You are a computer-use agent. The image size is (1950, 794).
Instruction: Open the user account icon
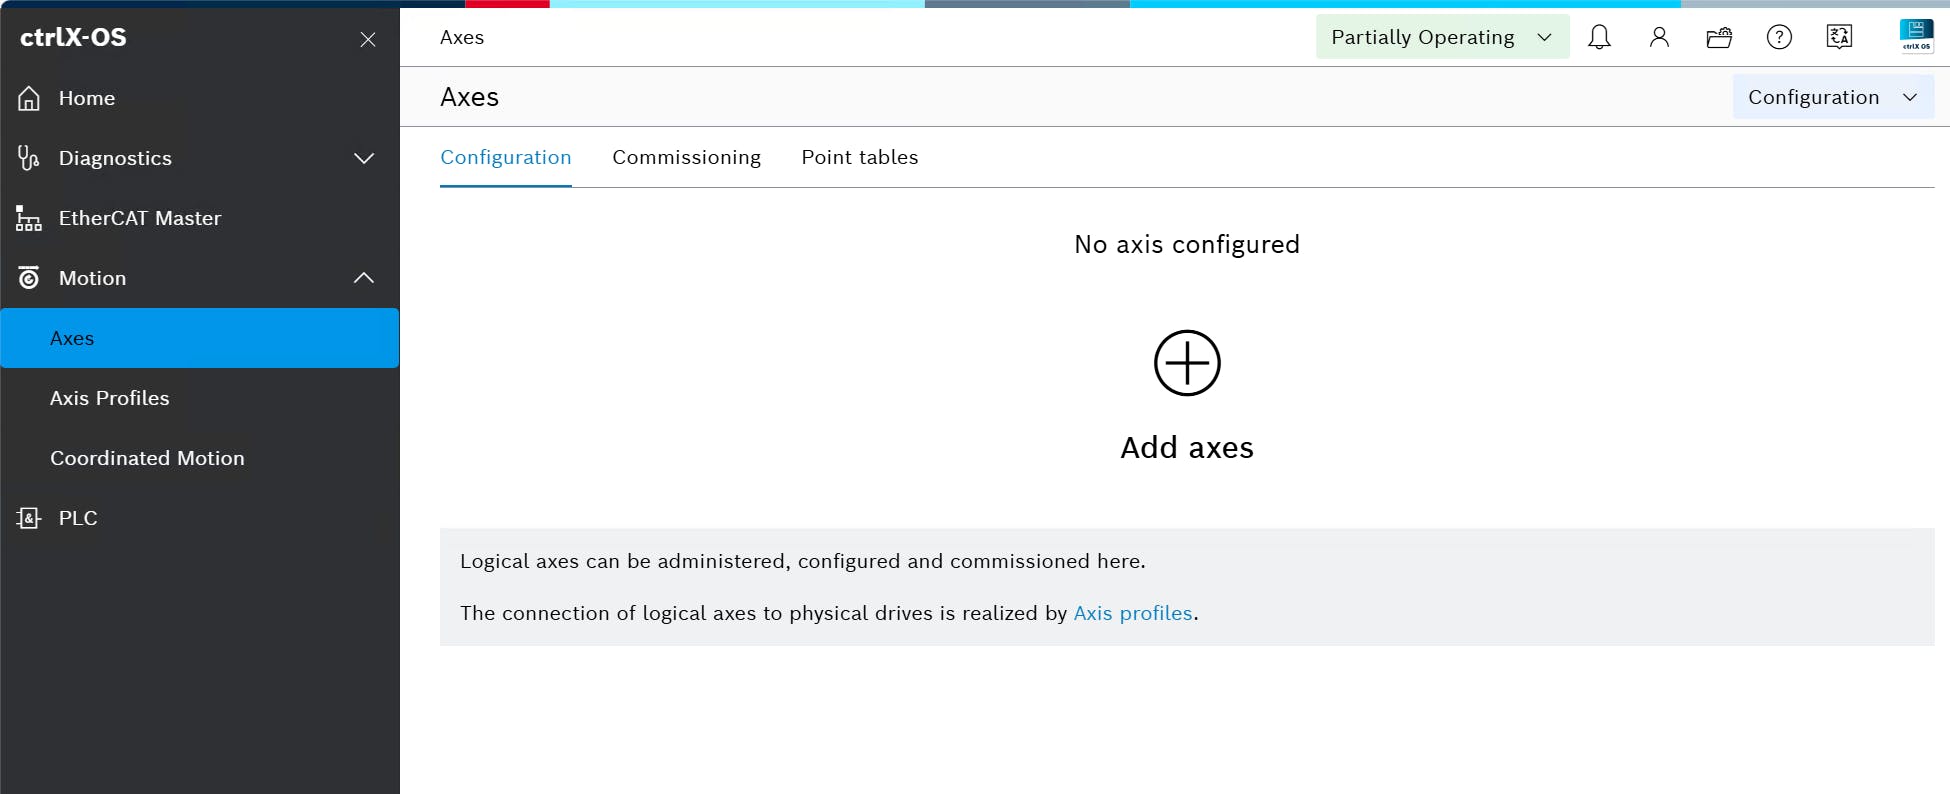[1659, 38]
